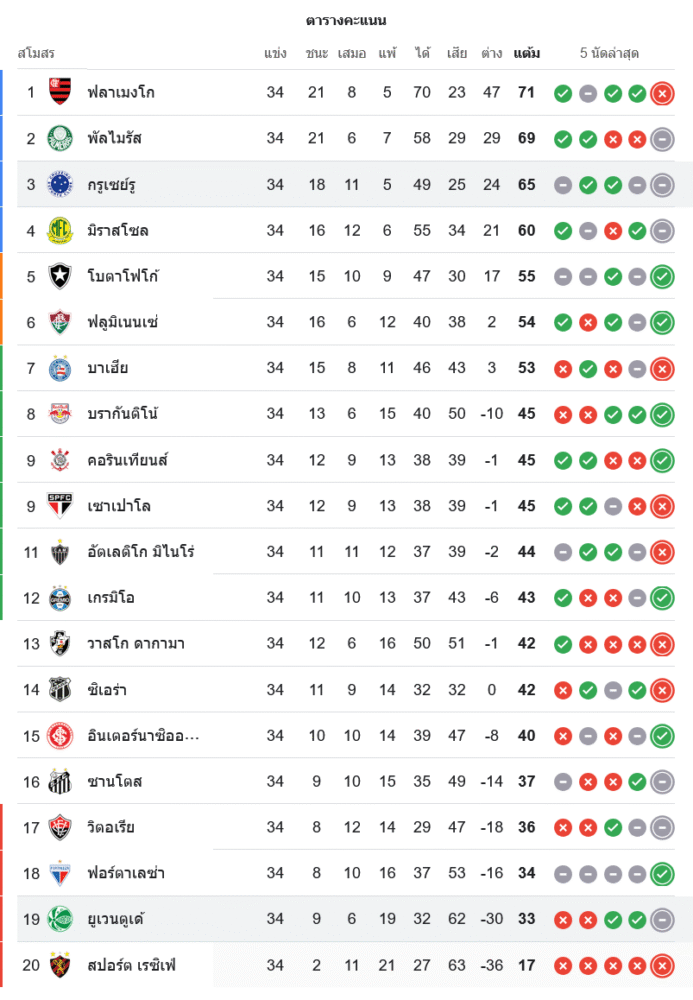Click the 5 นัดล่าสุด column header
The height and width of the screenshot is (1000, 693).
[609, 53]
